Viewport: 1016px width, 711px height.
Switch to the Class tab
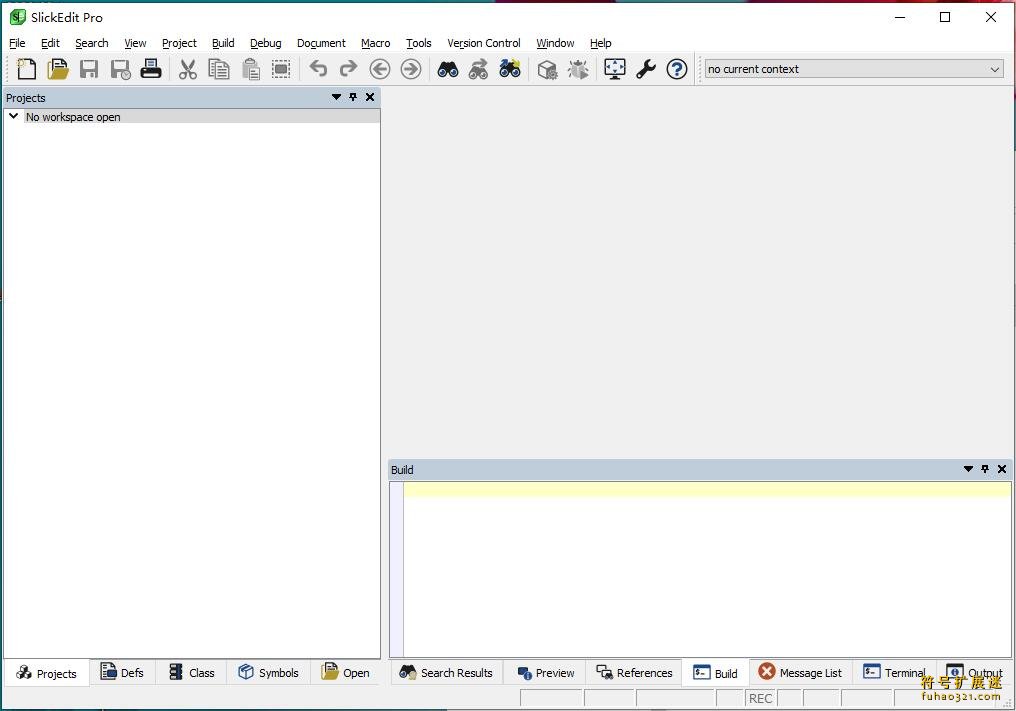point(191,673)
